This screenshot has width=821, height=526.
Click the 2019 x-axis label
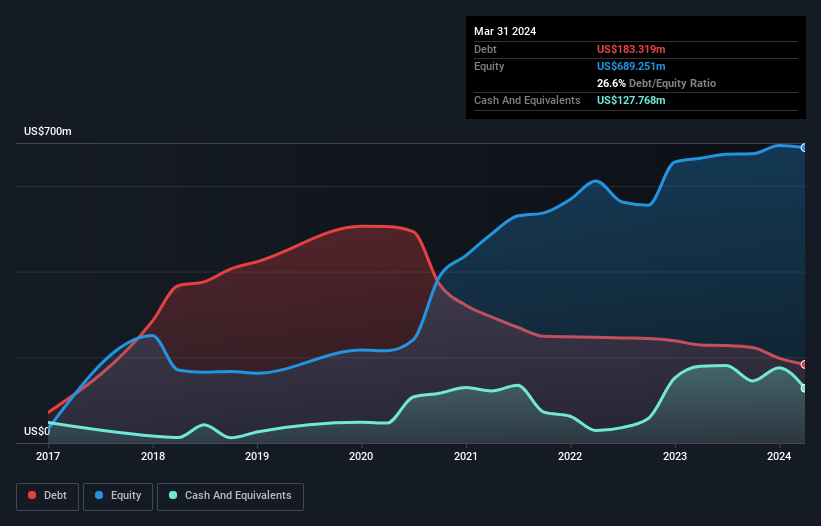click(x=257, y=456)
